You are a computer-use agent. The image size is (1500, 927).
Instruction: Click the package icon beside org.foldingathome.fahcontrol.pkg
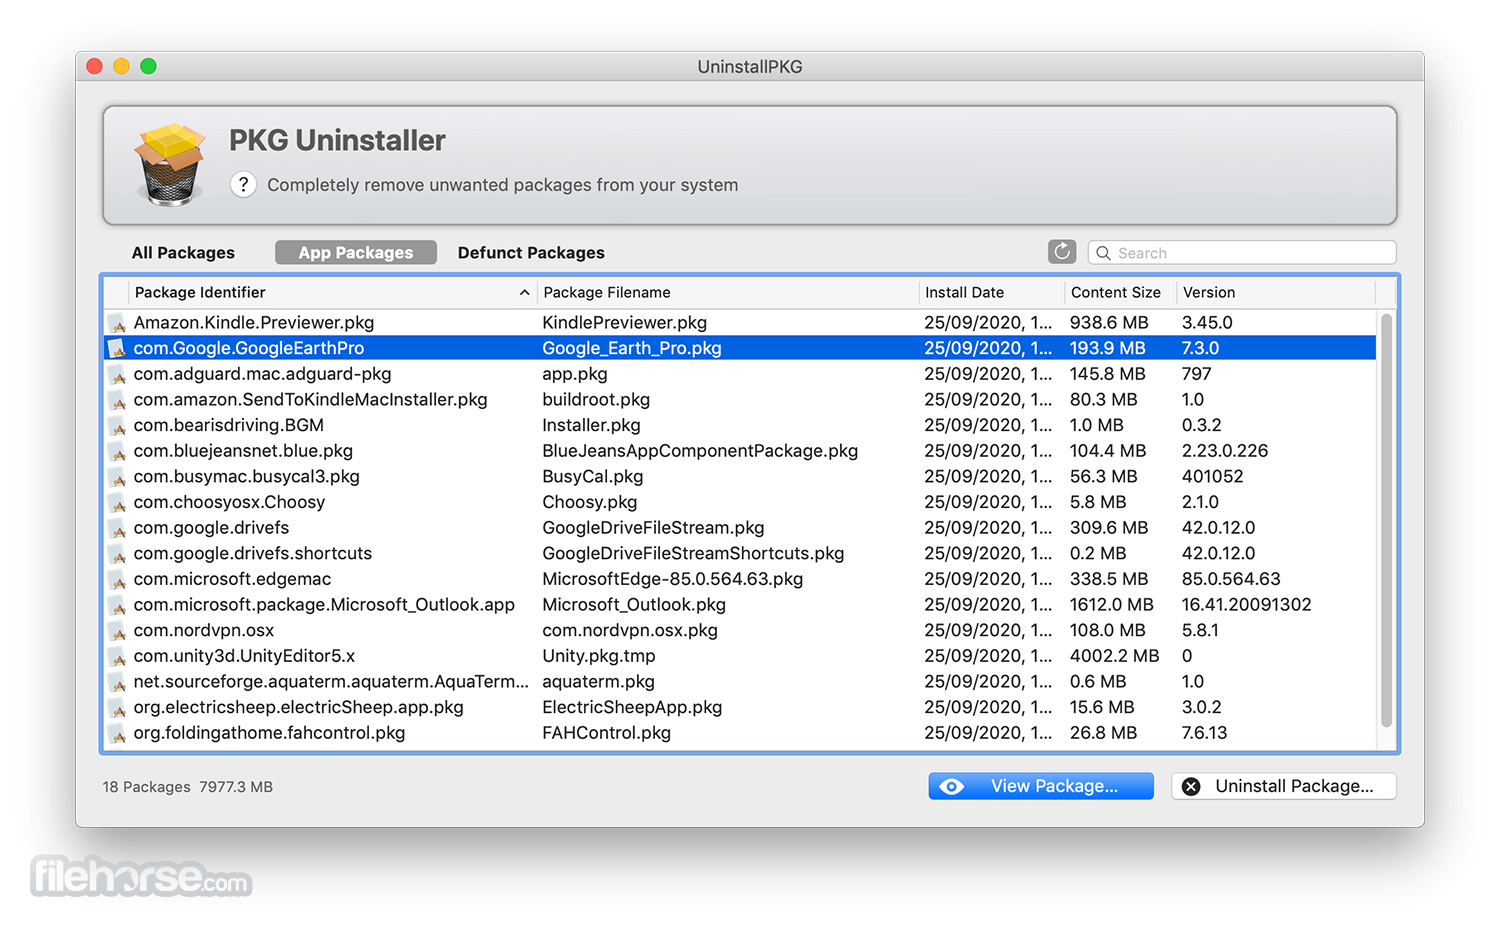coord(117,734)
